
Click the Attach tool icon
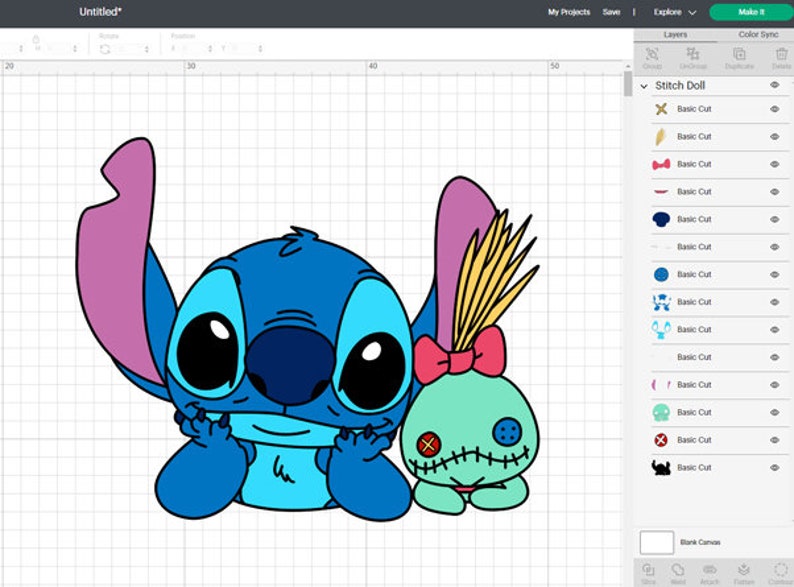pos(710,570)
